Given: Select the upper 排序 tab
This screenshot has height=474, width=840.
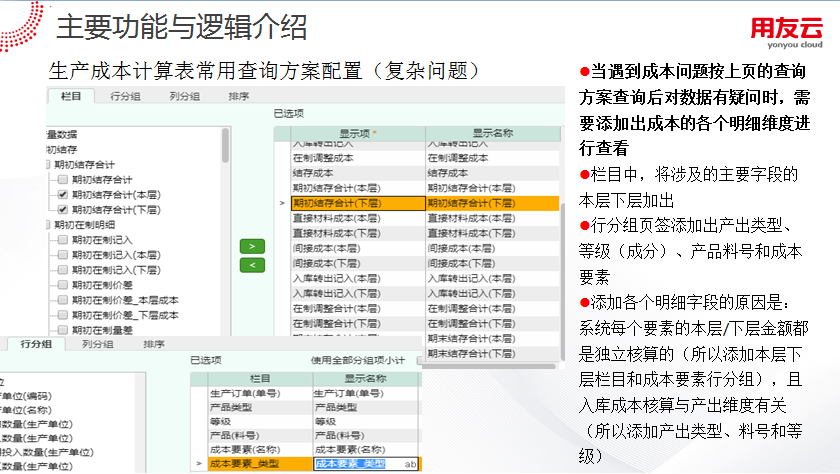Looking at the screenshot, I should coord(239,96).
